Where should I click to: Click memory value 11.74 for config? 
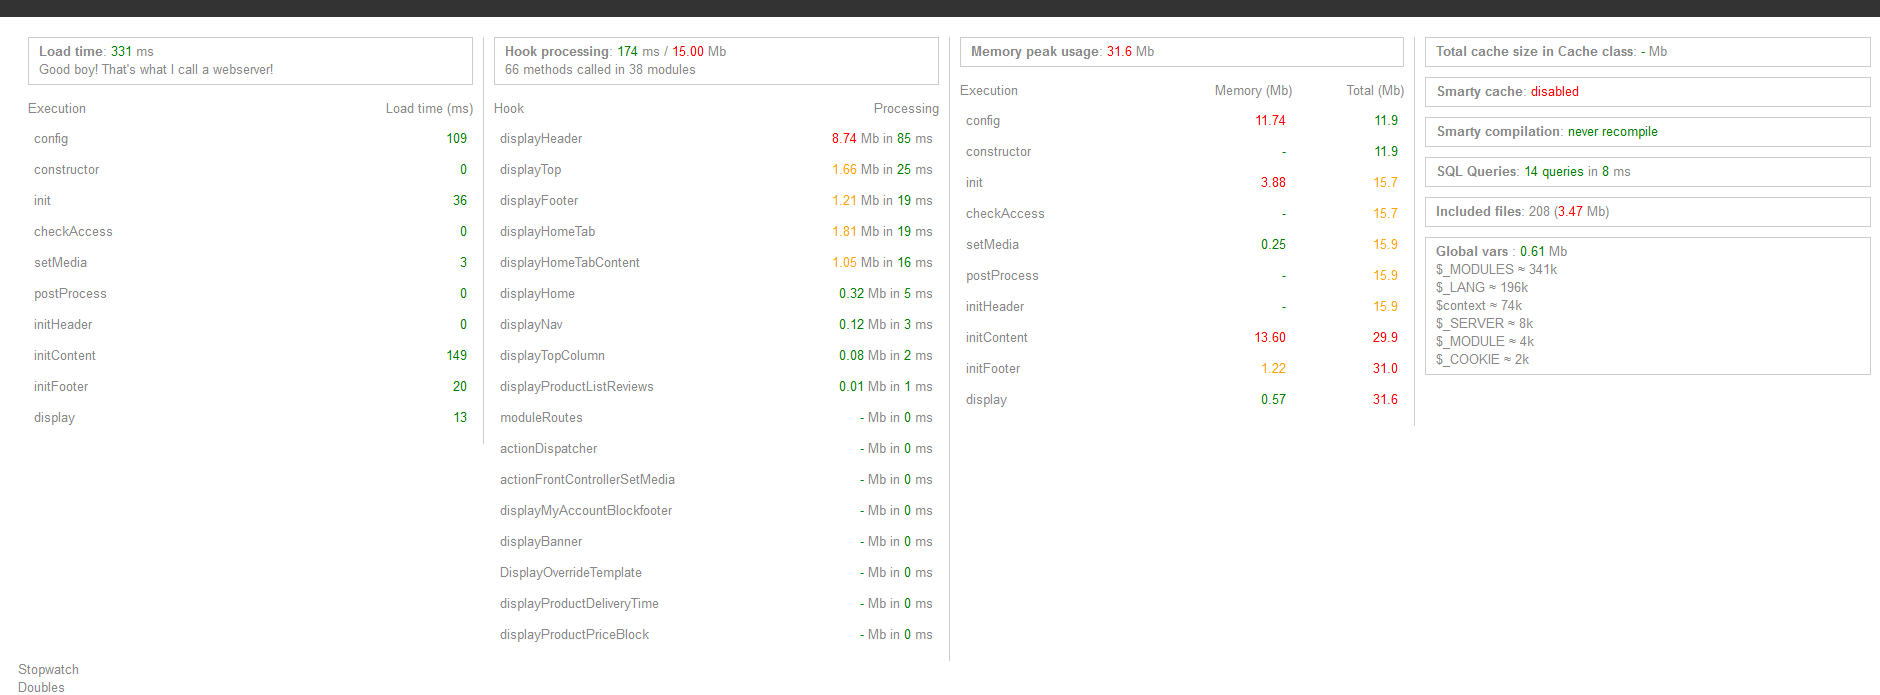pos(1270,121)
